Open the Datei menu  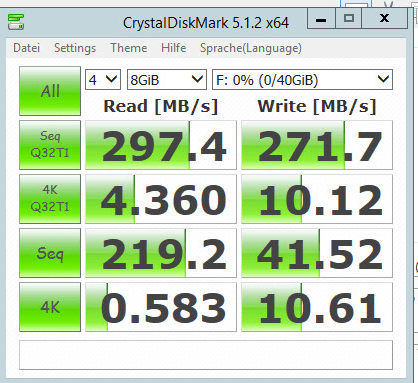tap(27, 48)
